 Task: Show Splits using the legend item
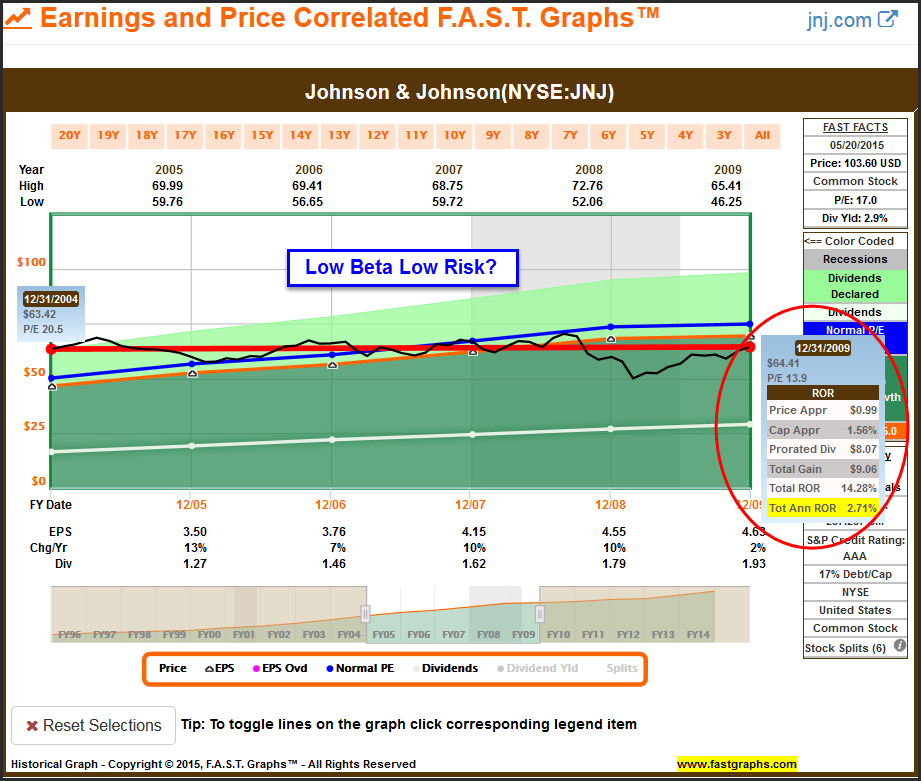coord(621,668)
